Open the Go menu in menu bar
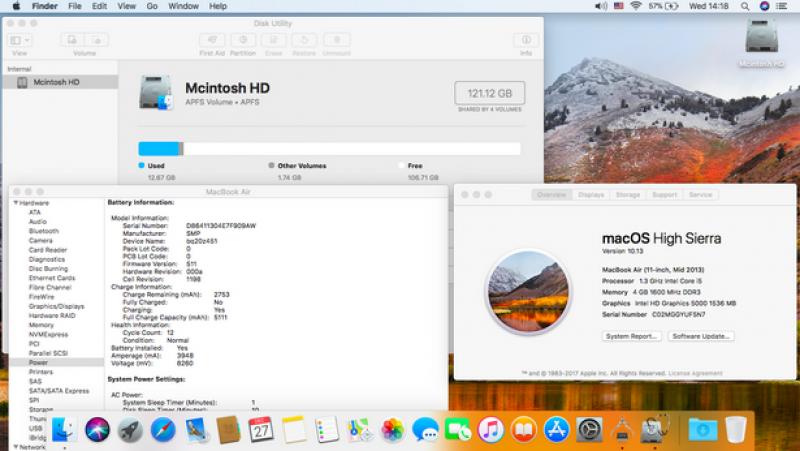The width and height of the screenshot is (800, 451). point(152,6)
